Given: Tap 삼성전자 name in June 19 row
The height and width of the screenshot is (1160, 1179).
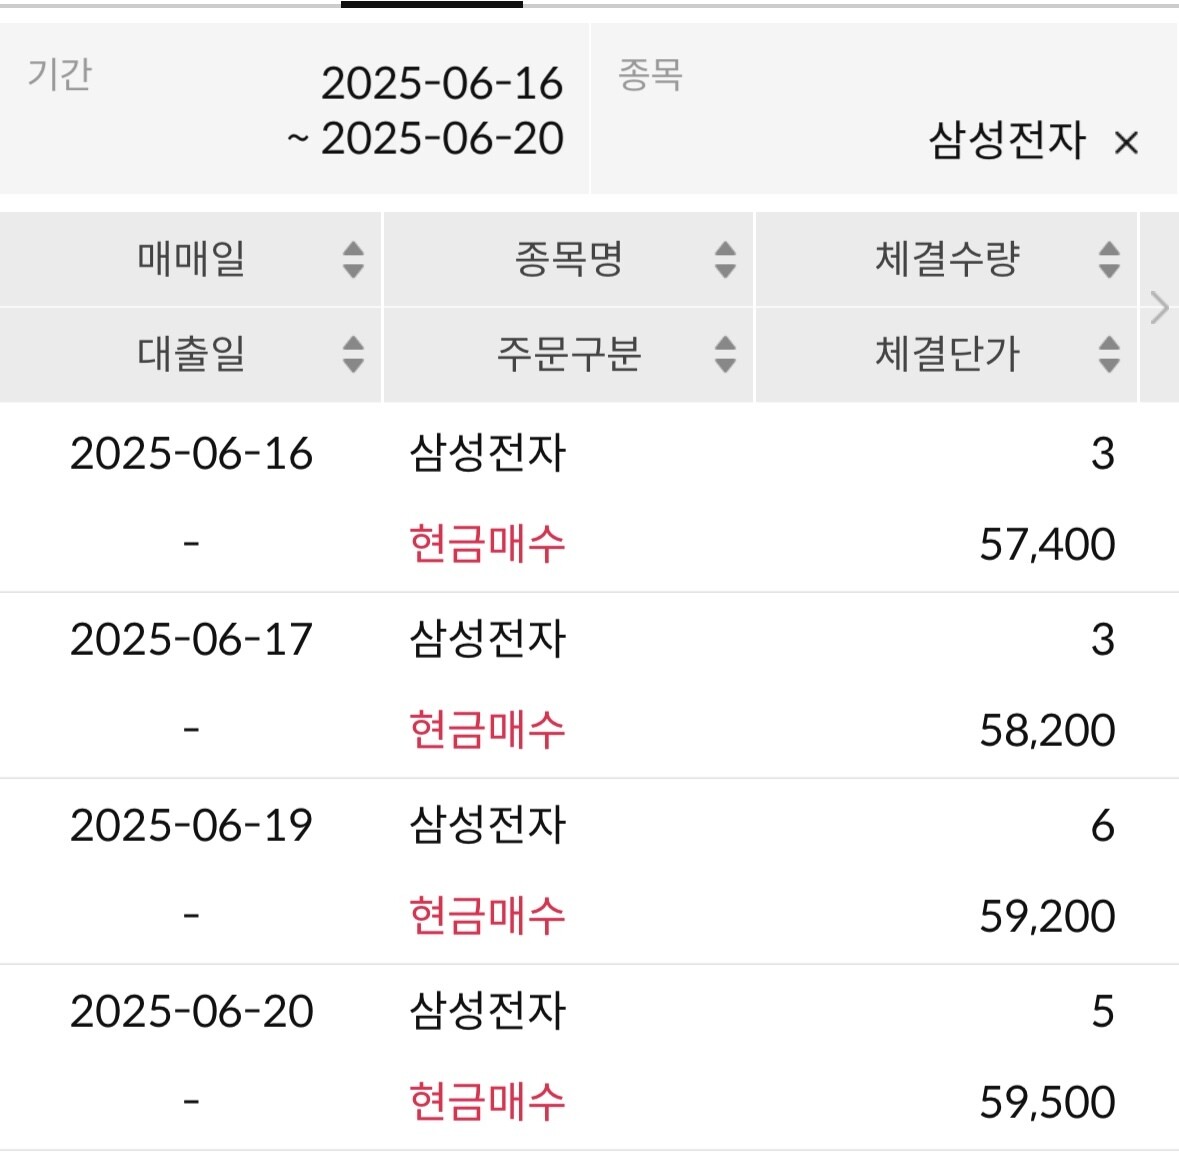Looking at the screenshot, I should pyautogui.click(x=487, y=825).
